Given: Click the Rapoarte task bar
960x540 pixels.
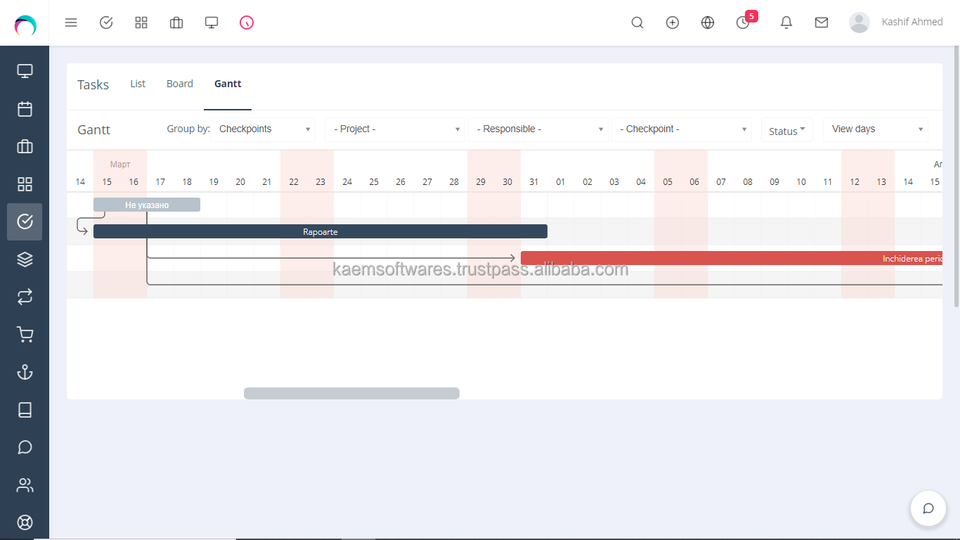Looking at the screenshot, I should (320, 231).
